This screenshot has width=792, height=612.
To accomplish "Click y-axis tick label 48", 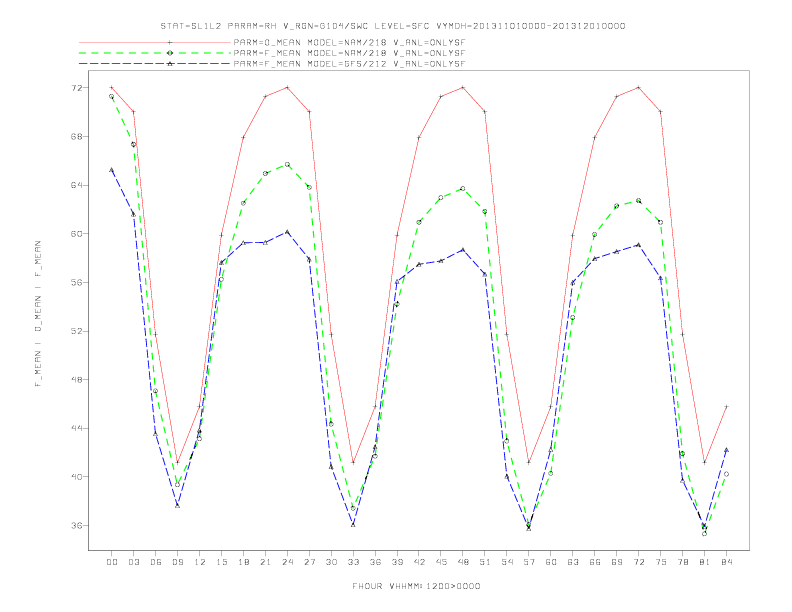I will point(77,380).
